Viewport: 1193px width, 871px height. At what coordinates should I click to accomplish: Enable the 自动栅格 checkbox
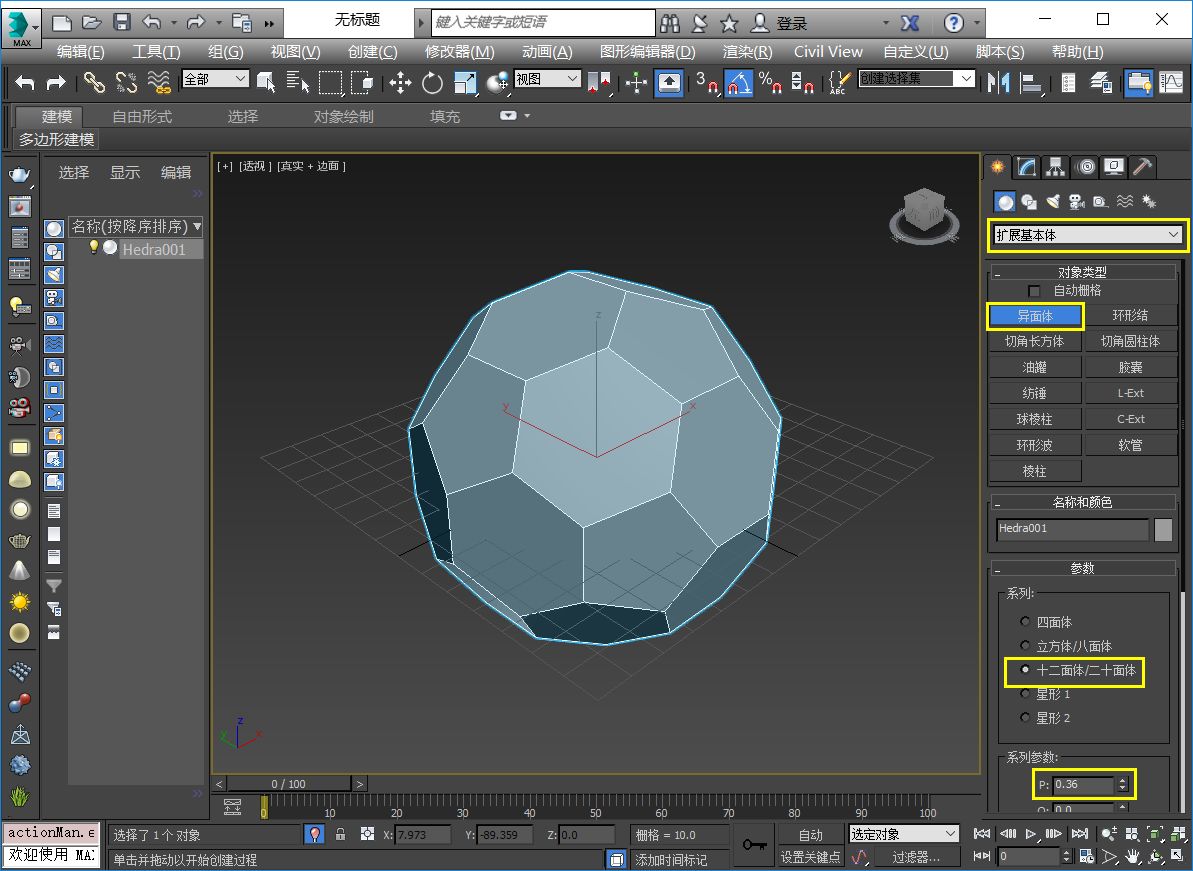[x=1034, y=291]
